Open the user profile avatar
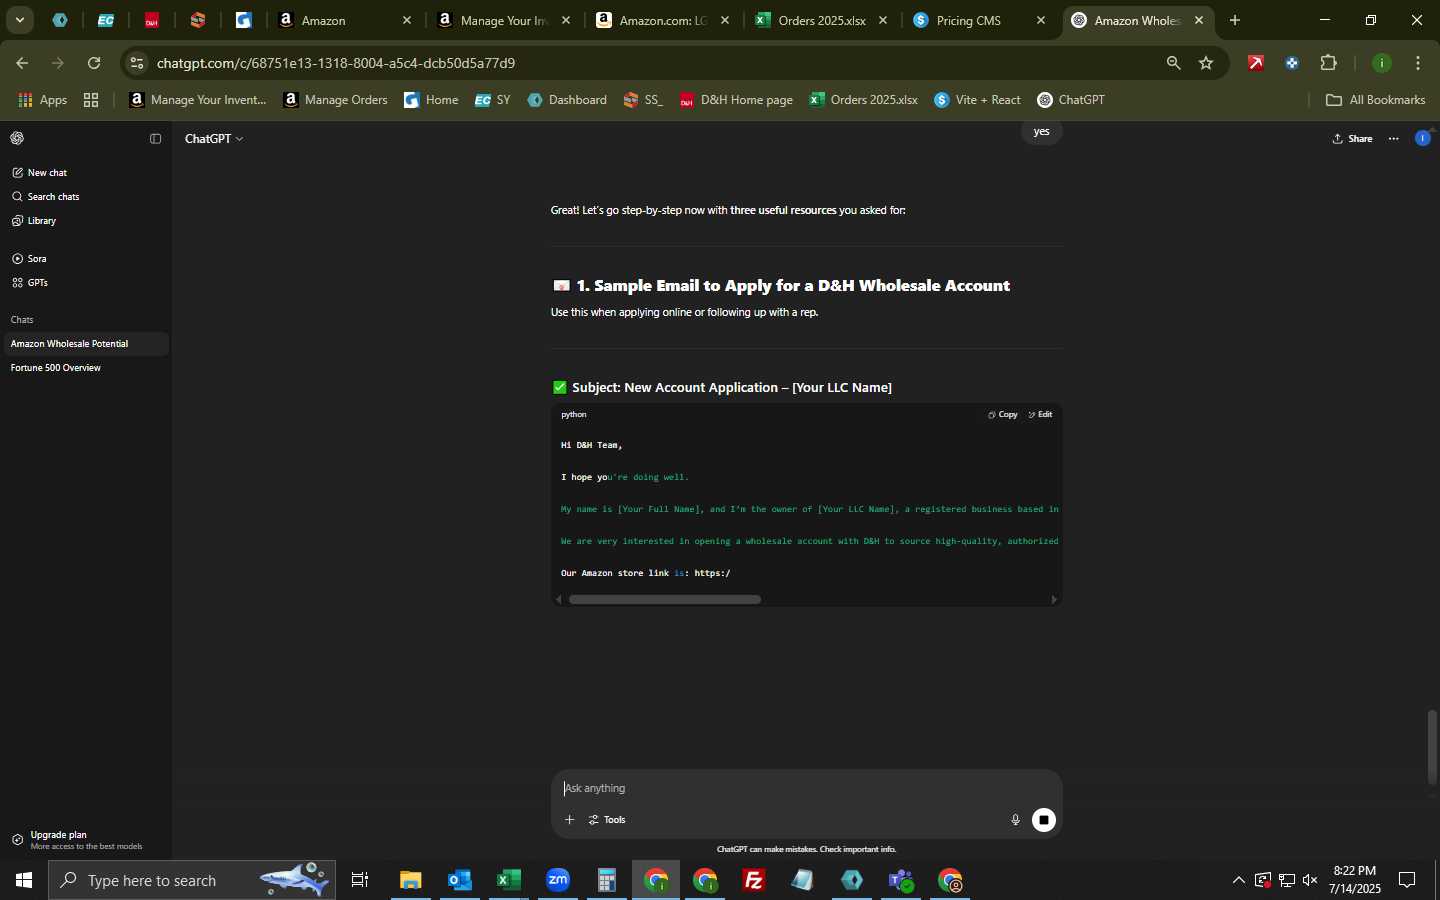Viewport: 1440px width, 900px height. 1423,138
